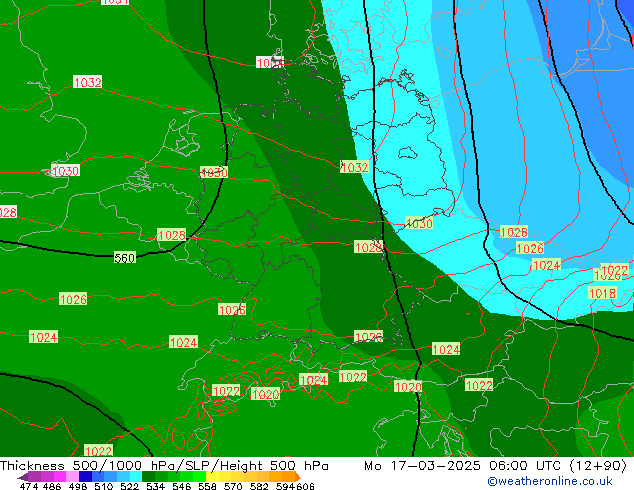Click legend value '582'

point(259,486)
